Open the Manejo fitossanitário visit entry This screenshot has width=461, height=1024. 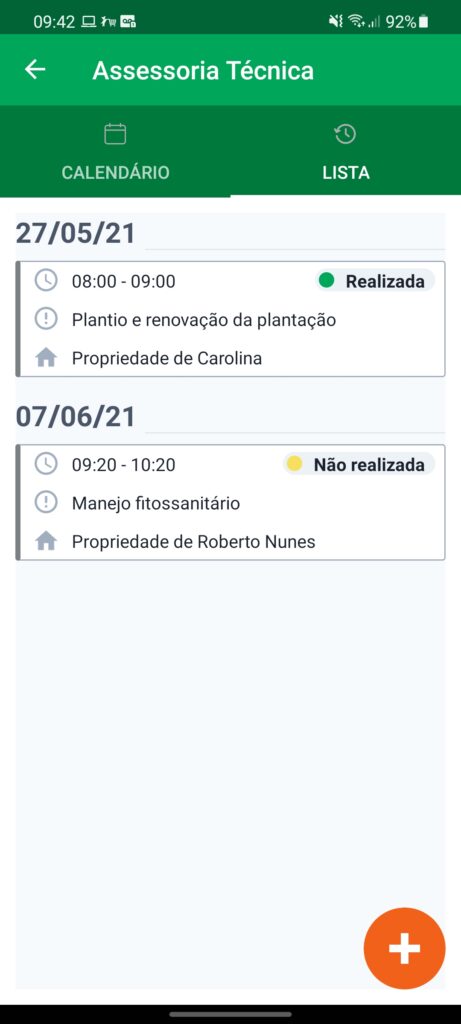point(230,503)
